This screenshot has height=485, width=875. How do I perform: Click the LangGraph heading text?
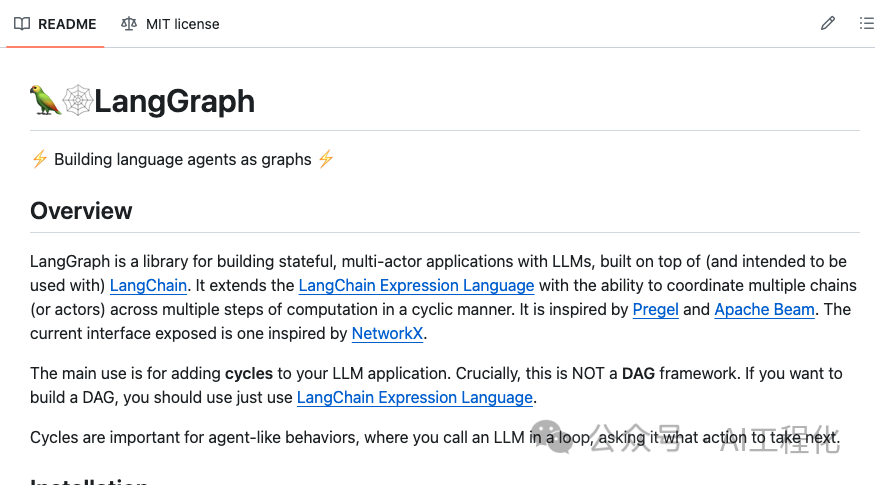pyautogui.click(x=174, y=101)
